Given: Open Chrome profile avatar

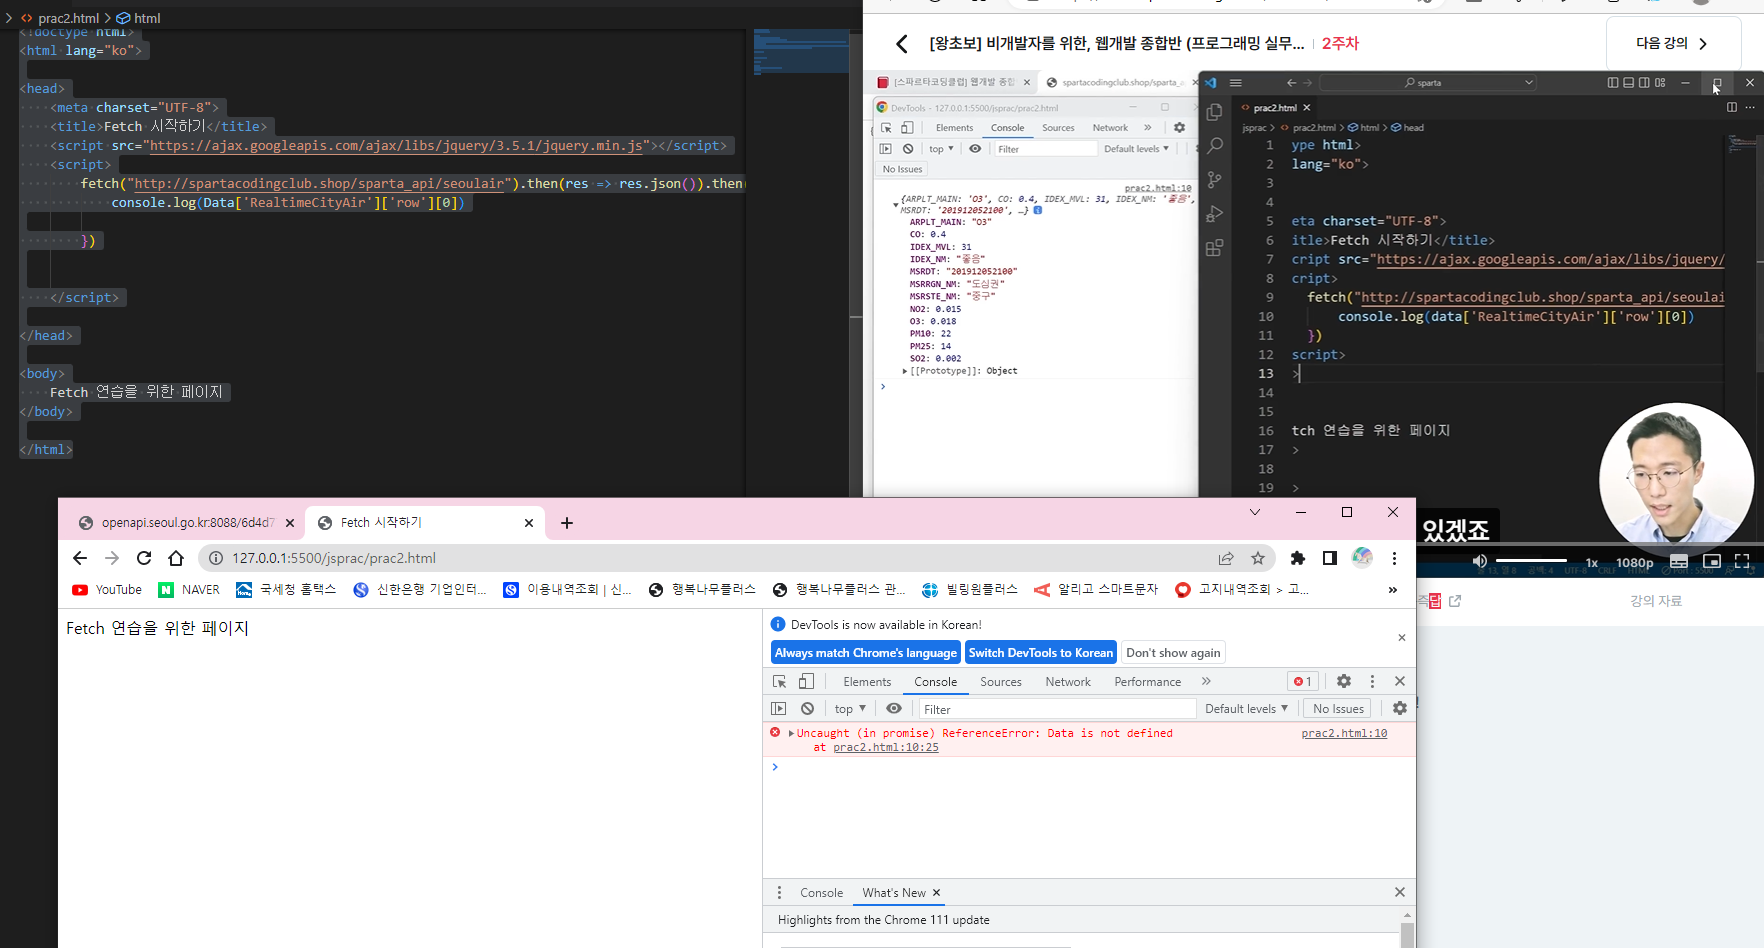Looking at the screenshot, I should [x=1362, y=558].
